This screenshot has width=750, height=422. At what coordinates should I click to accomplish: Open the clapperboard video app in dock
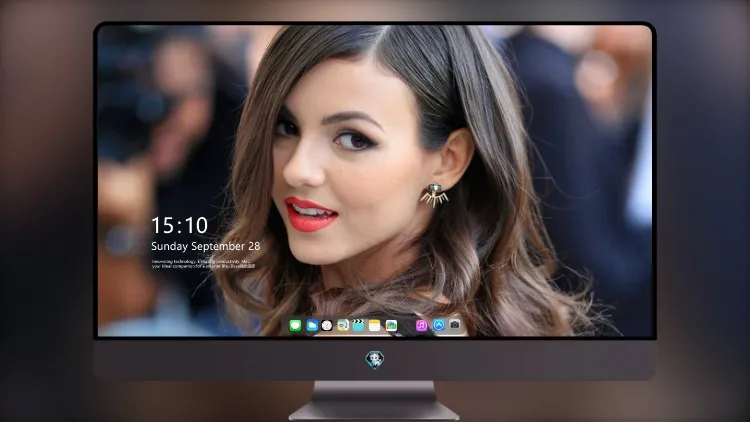point(358,326)
